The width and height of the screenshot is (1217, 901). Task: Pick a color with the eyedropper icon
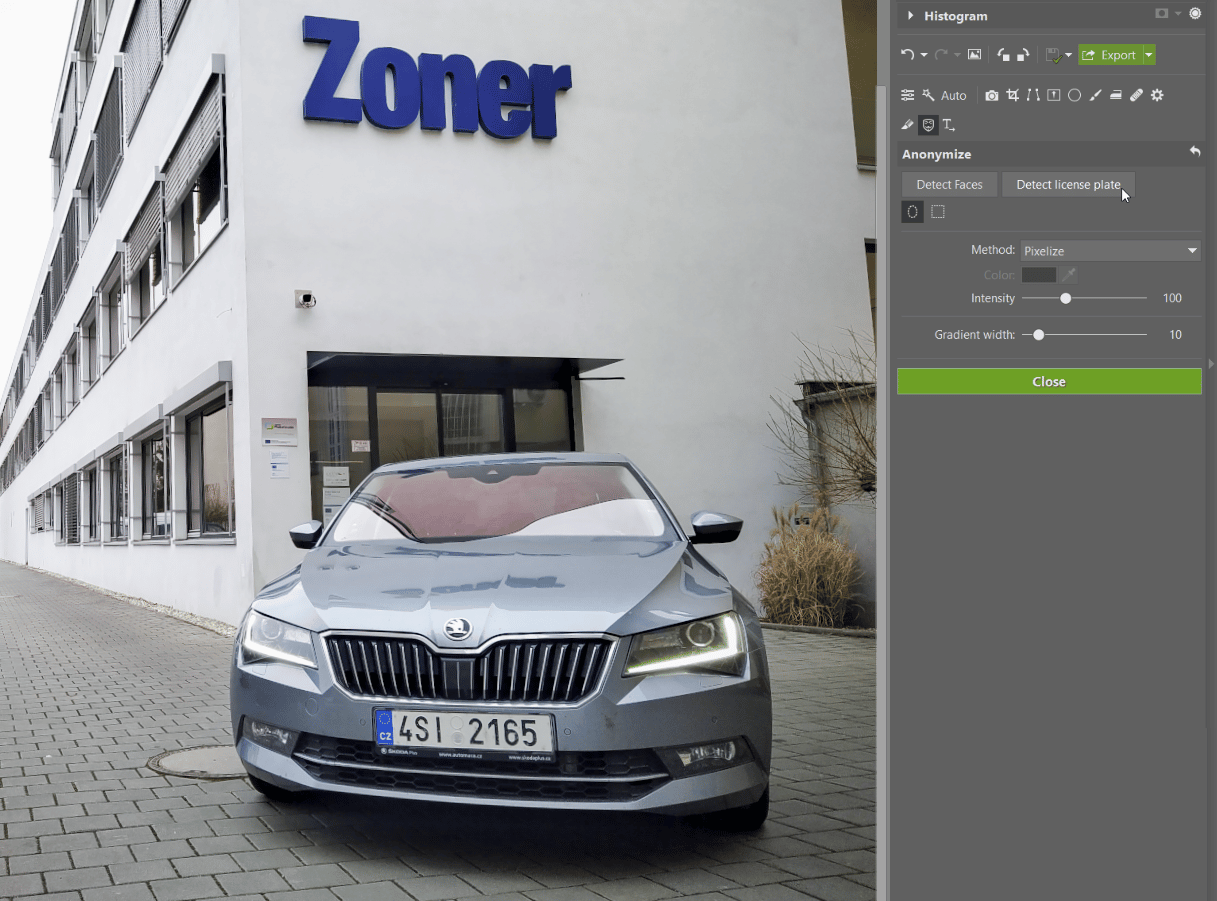coord(1069,275)
